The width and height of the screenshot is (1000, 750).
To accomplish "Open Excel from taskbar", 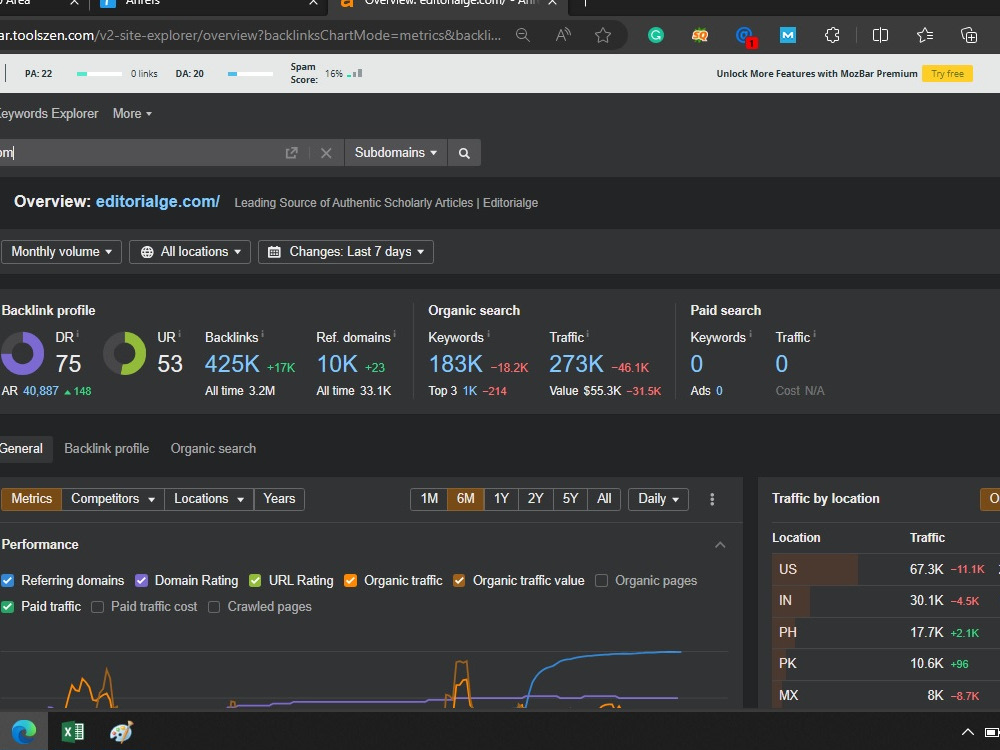I will pos(73,732).
